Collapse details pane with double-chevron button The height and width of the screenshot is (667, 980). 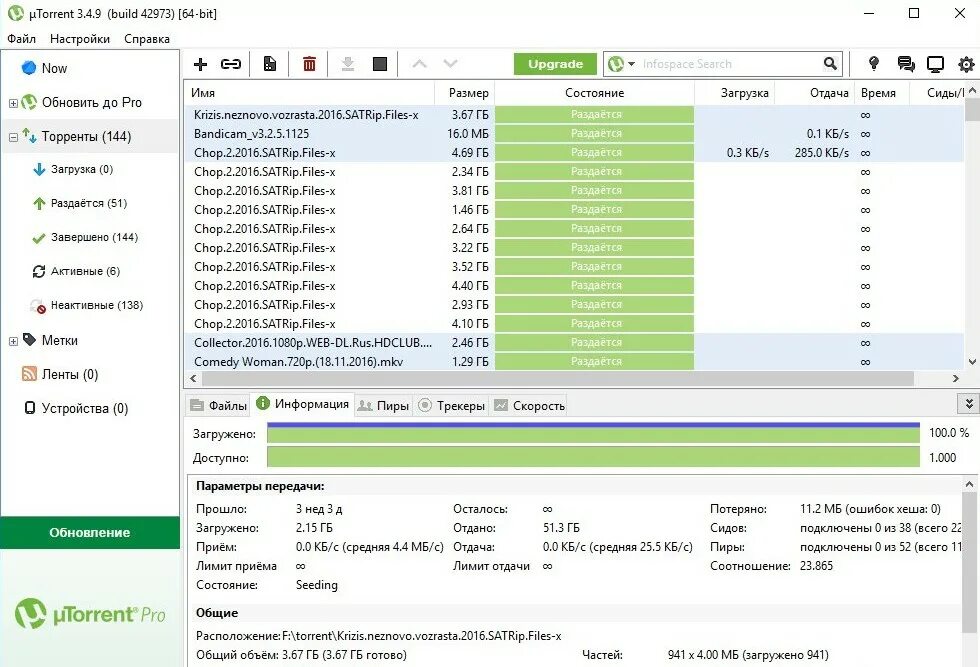tap(968, 404)
